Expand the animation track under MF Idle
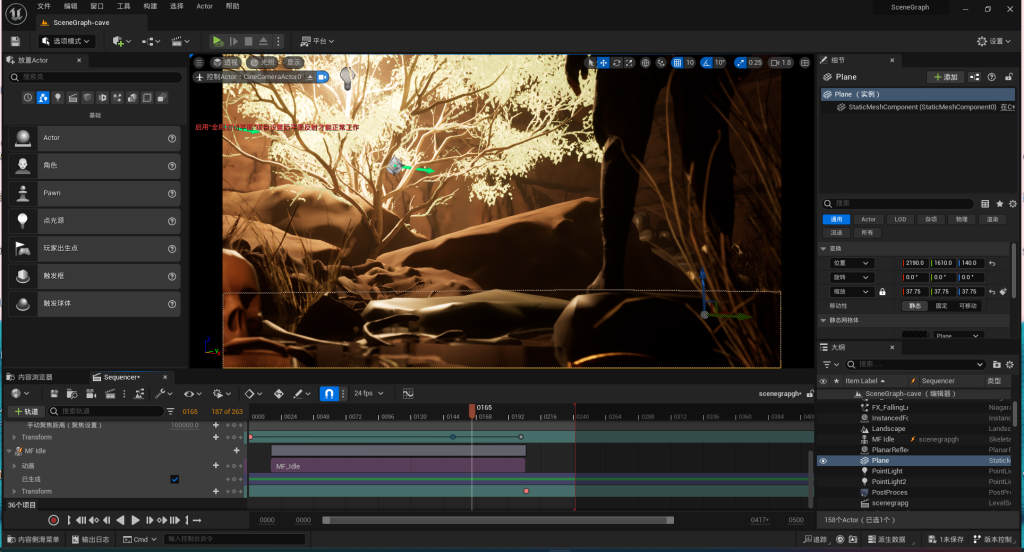 14,466
